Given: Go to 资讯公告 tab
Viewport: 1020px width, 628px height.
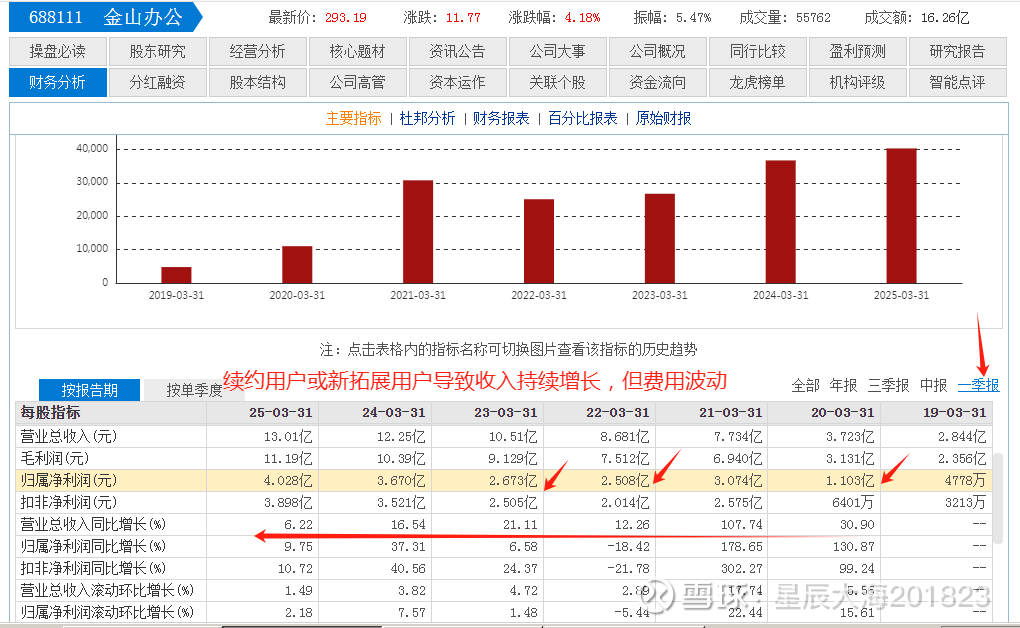Looking at the screenshot, I should click(457, 51).
